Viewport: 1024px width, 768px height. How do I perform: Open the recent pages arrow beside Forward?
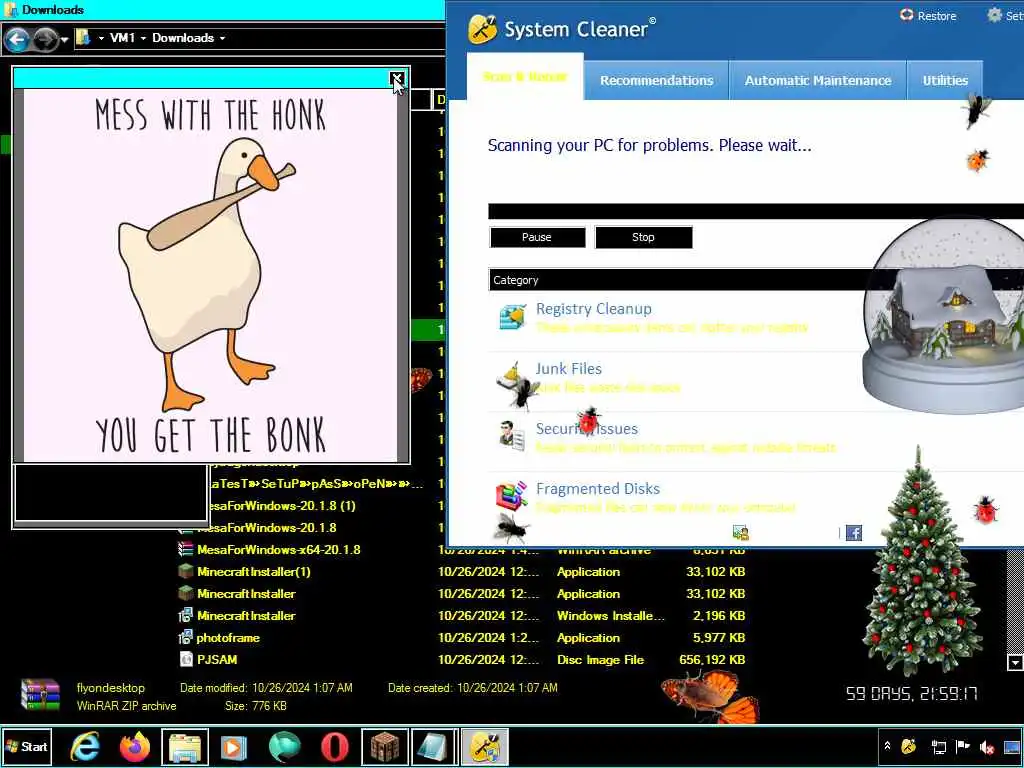pos(64,40)
